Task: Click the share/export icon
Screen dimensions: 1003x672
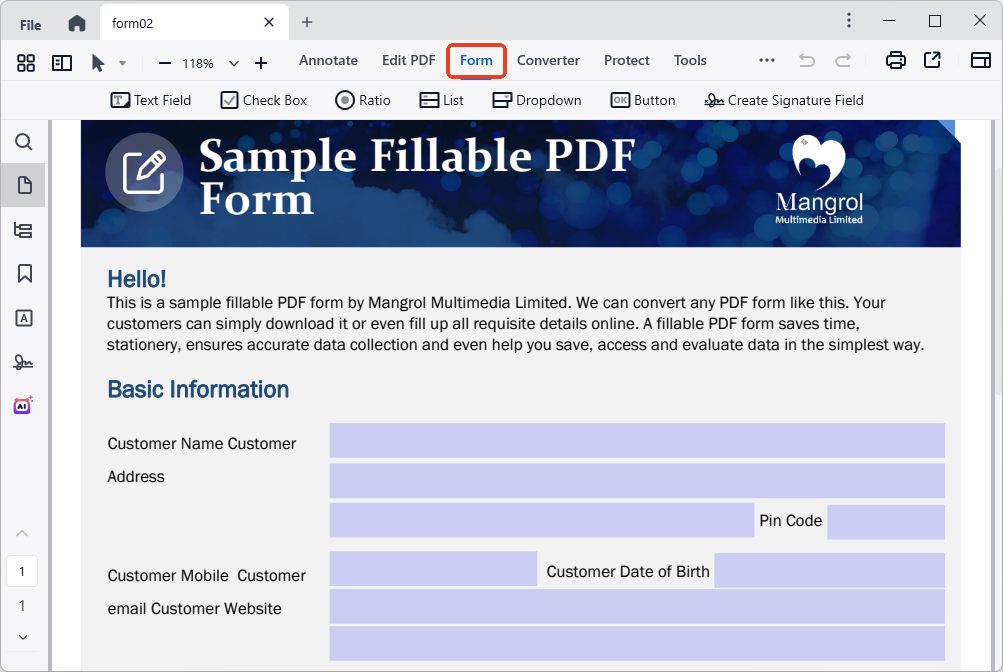Action: tap(932, 61)
